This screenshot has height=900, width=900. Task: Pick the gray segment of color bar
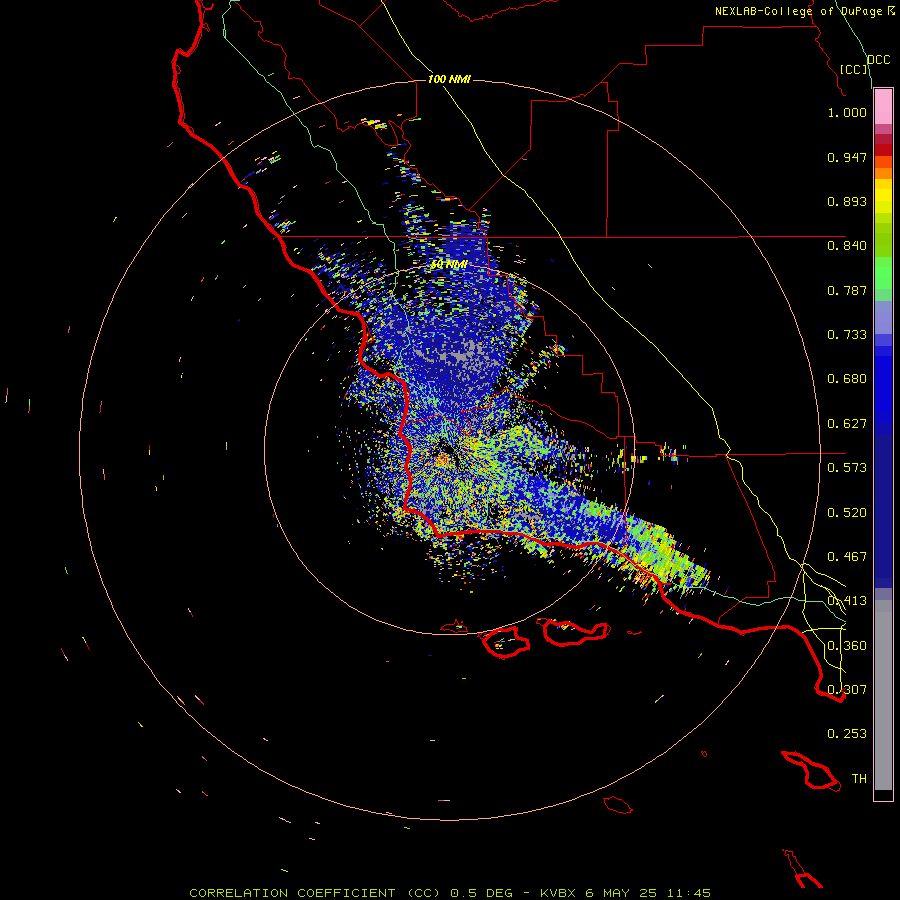click(883, 695)
